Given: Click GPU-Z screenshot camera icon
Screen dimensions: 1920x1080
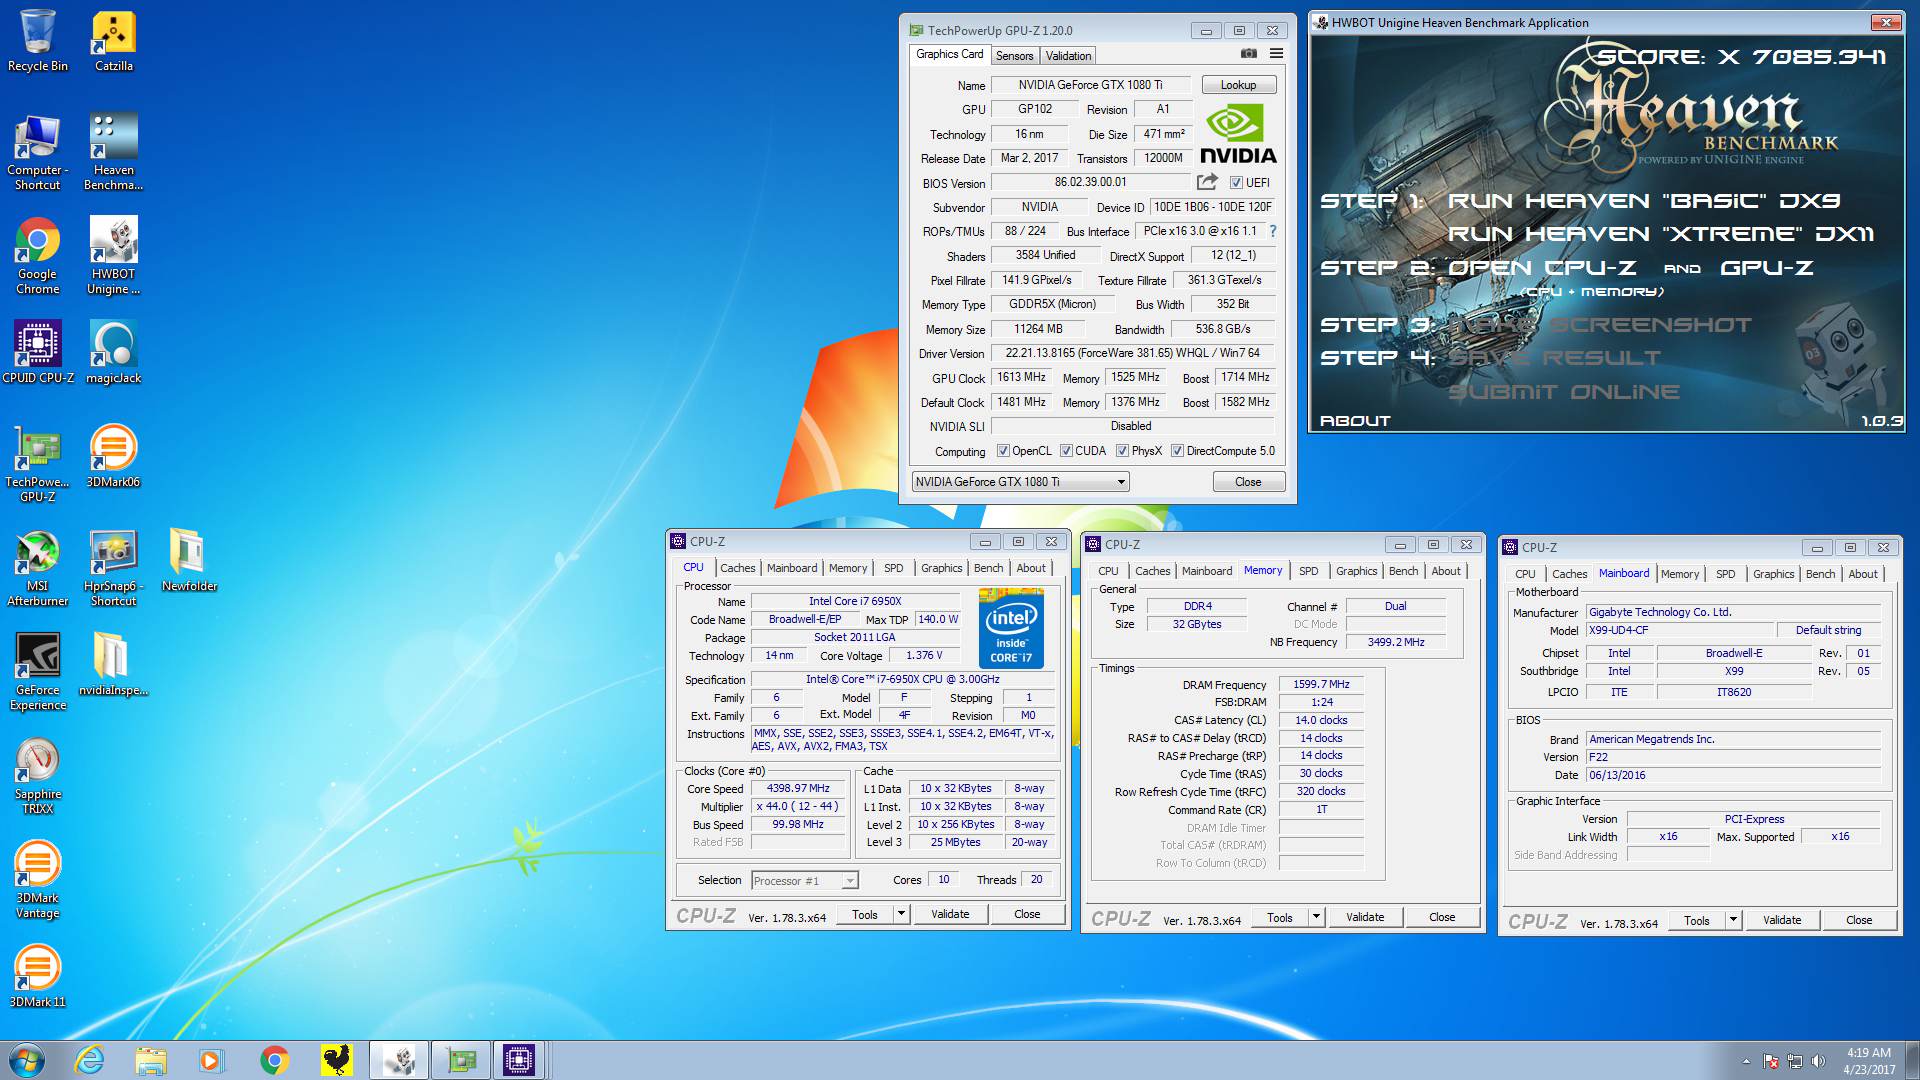Looking at the screenshot, I should pyautogui.click(x=1249, y=54).
